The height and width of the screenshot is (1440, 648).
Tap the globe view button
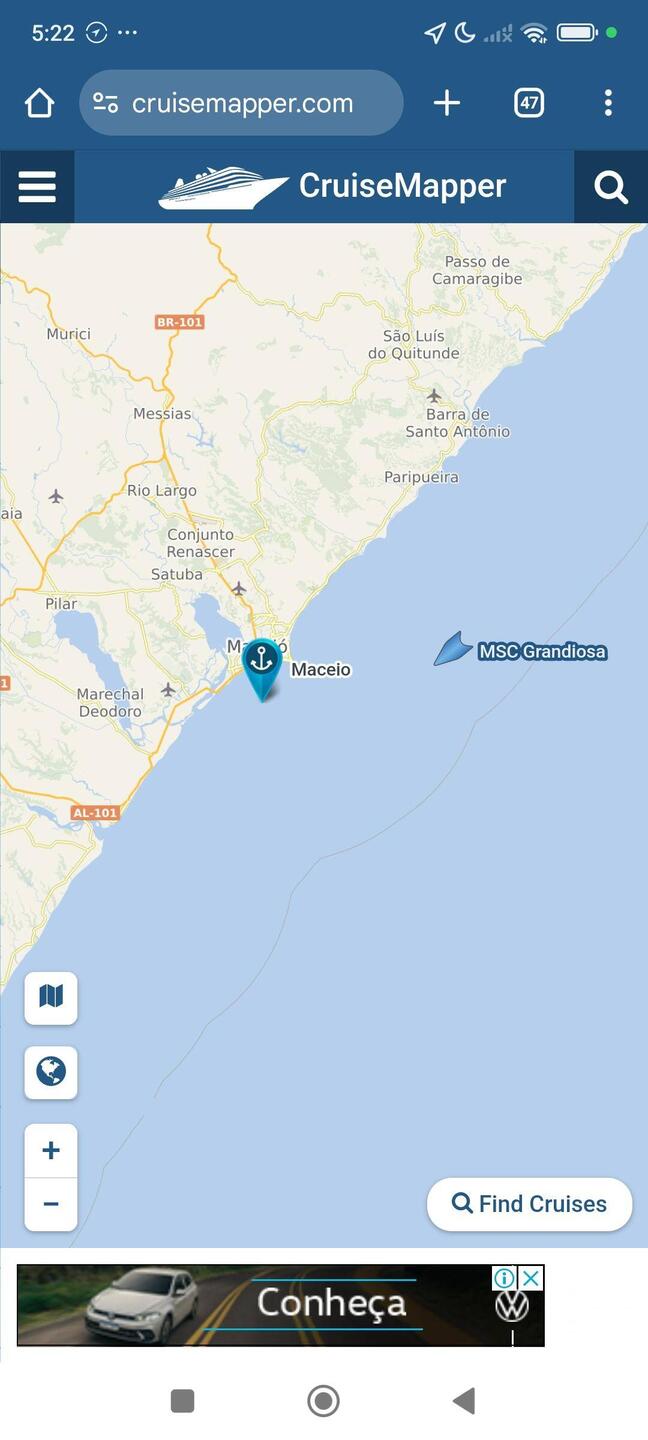pyautogui.click(x=51, y=1072)
